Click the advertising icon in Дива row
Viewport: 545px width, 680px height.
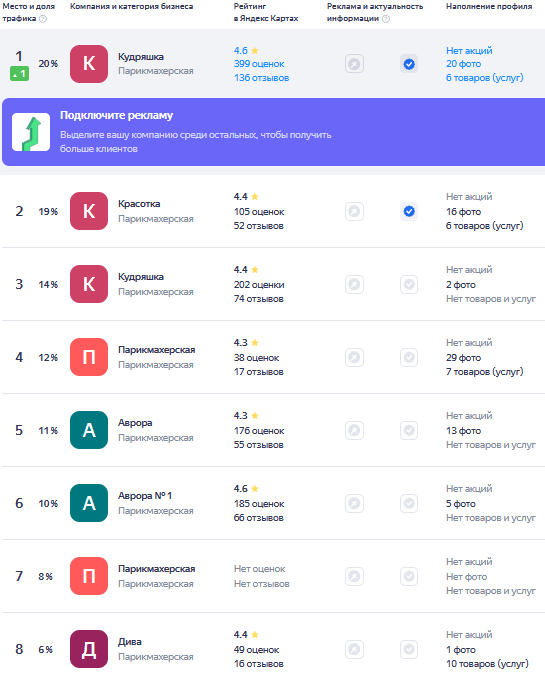point(354,650)
